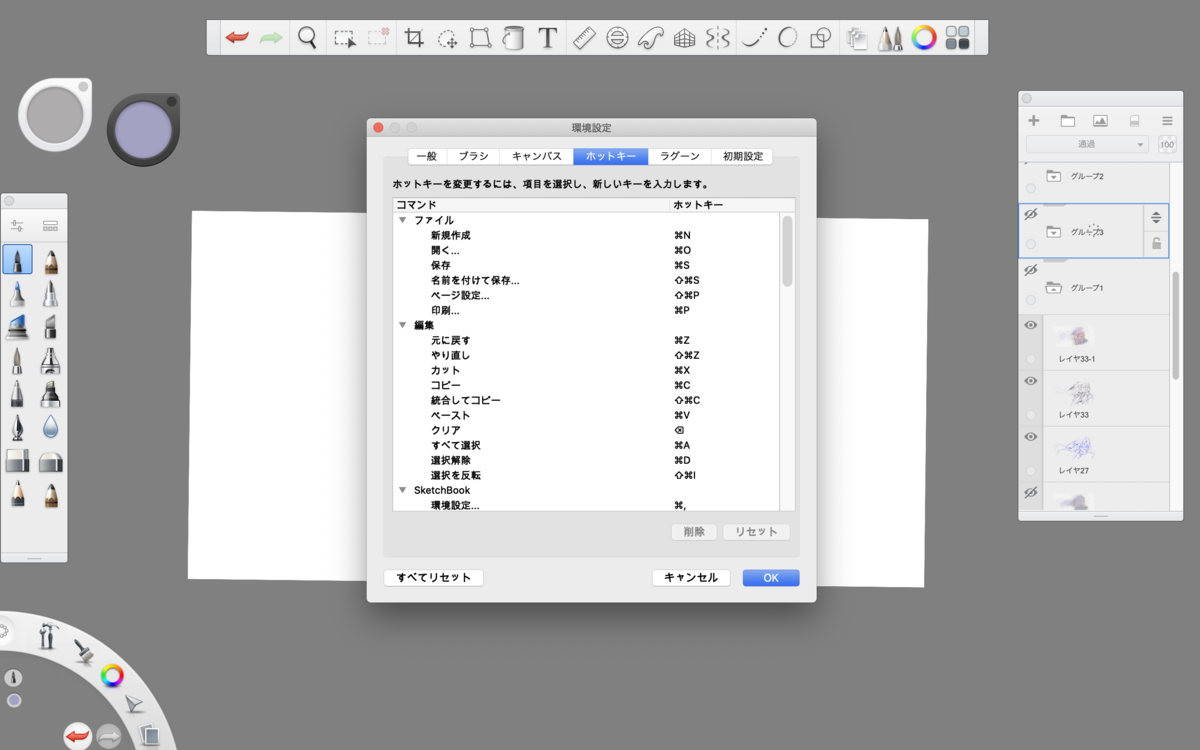Hide layer レイヤ33 with eye icon
The image size is (1200, 750).
point(1031,381)
